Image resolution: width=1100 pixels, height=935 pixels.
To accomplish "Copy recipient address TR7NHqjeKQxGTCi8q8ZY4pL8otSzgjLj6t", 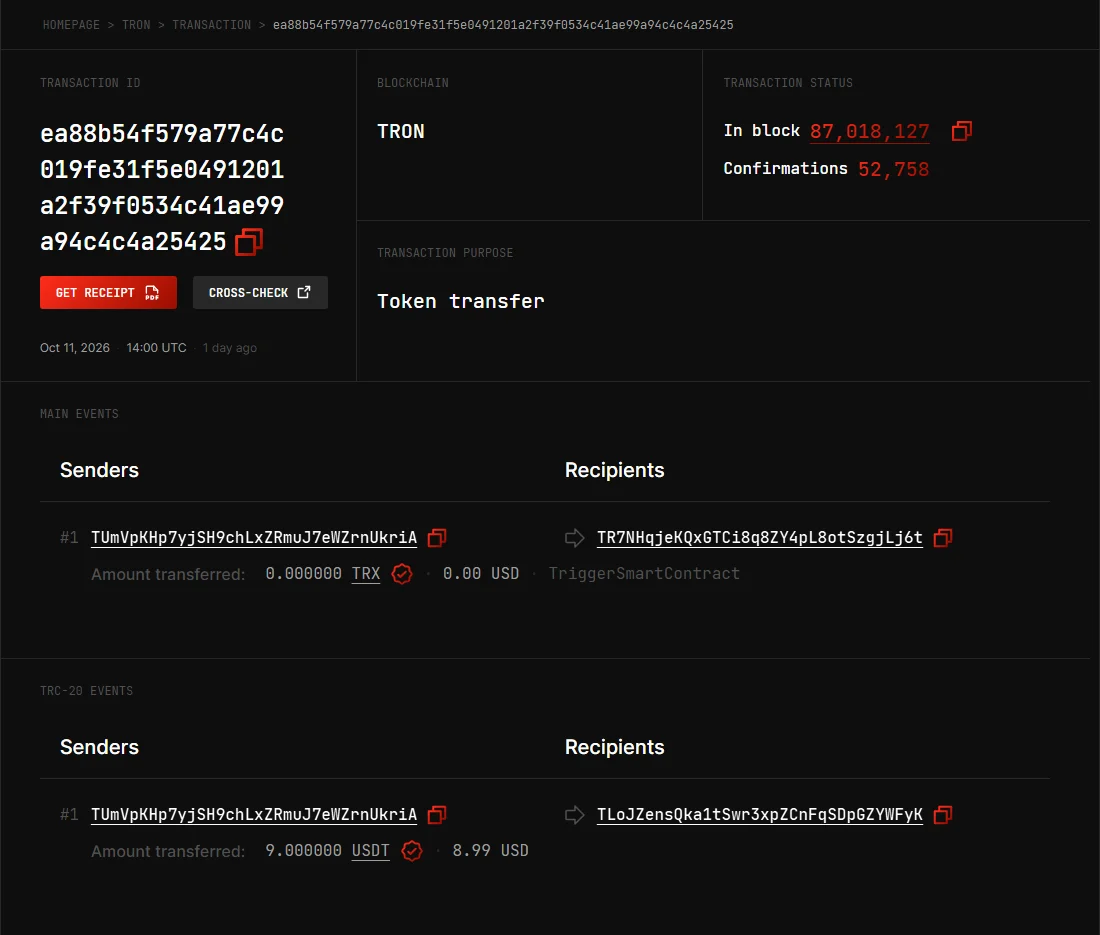I will click(943, 538).
